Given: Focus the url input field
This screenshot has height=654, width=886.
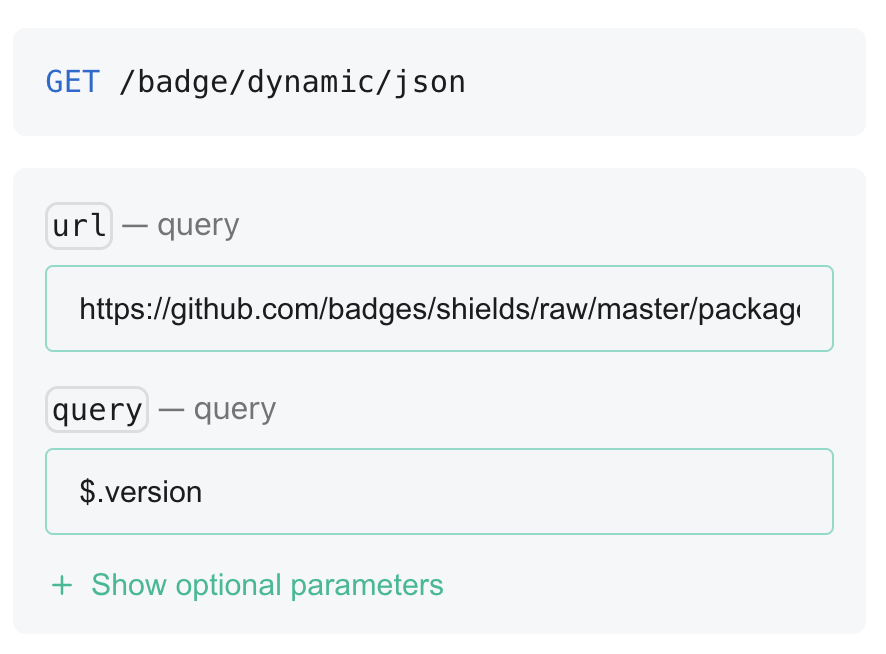Looking at the screenshot, I should coord(439,309).
